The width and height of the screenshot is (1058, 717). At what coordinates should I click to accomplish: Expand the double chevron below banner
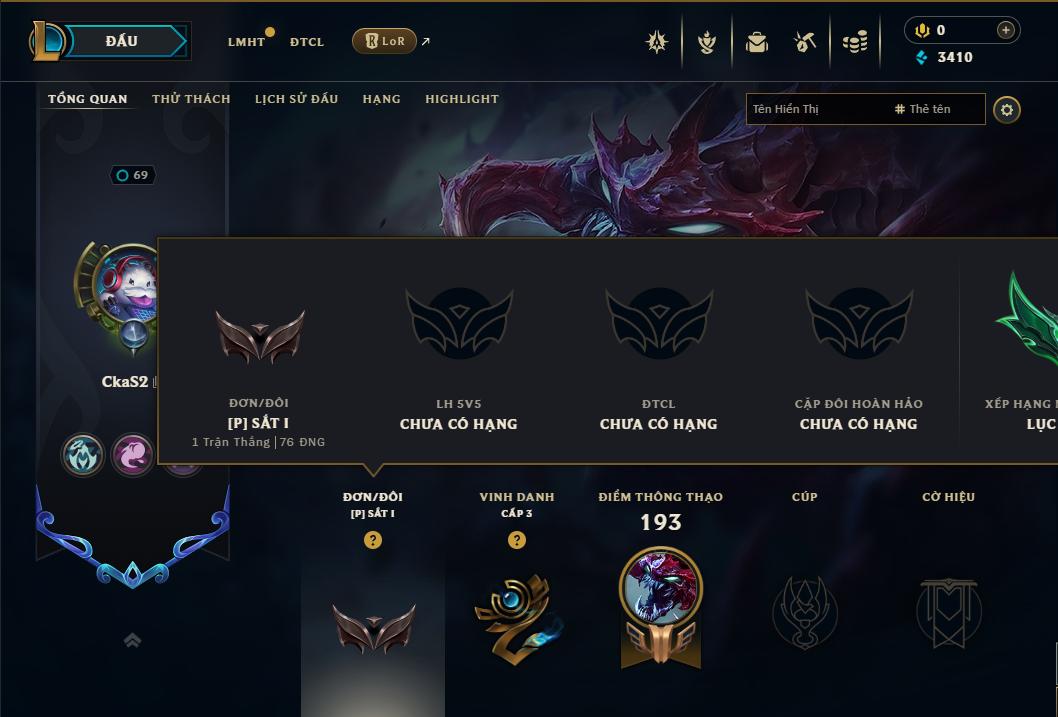(132, 640)
